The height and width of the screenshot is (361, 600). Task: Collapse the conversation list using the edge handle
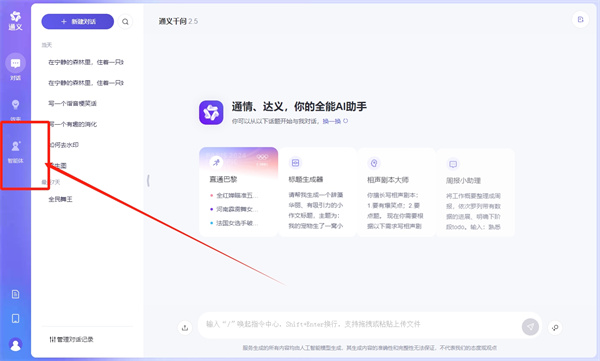(x=148, y=181)
